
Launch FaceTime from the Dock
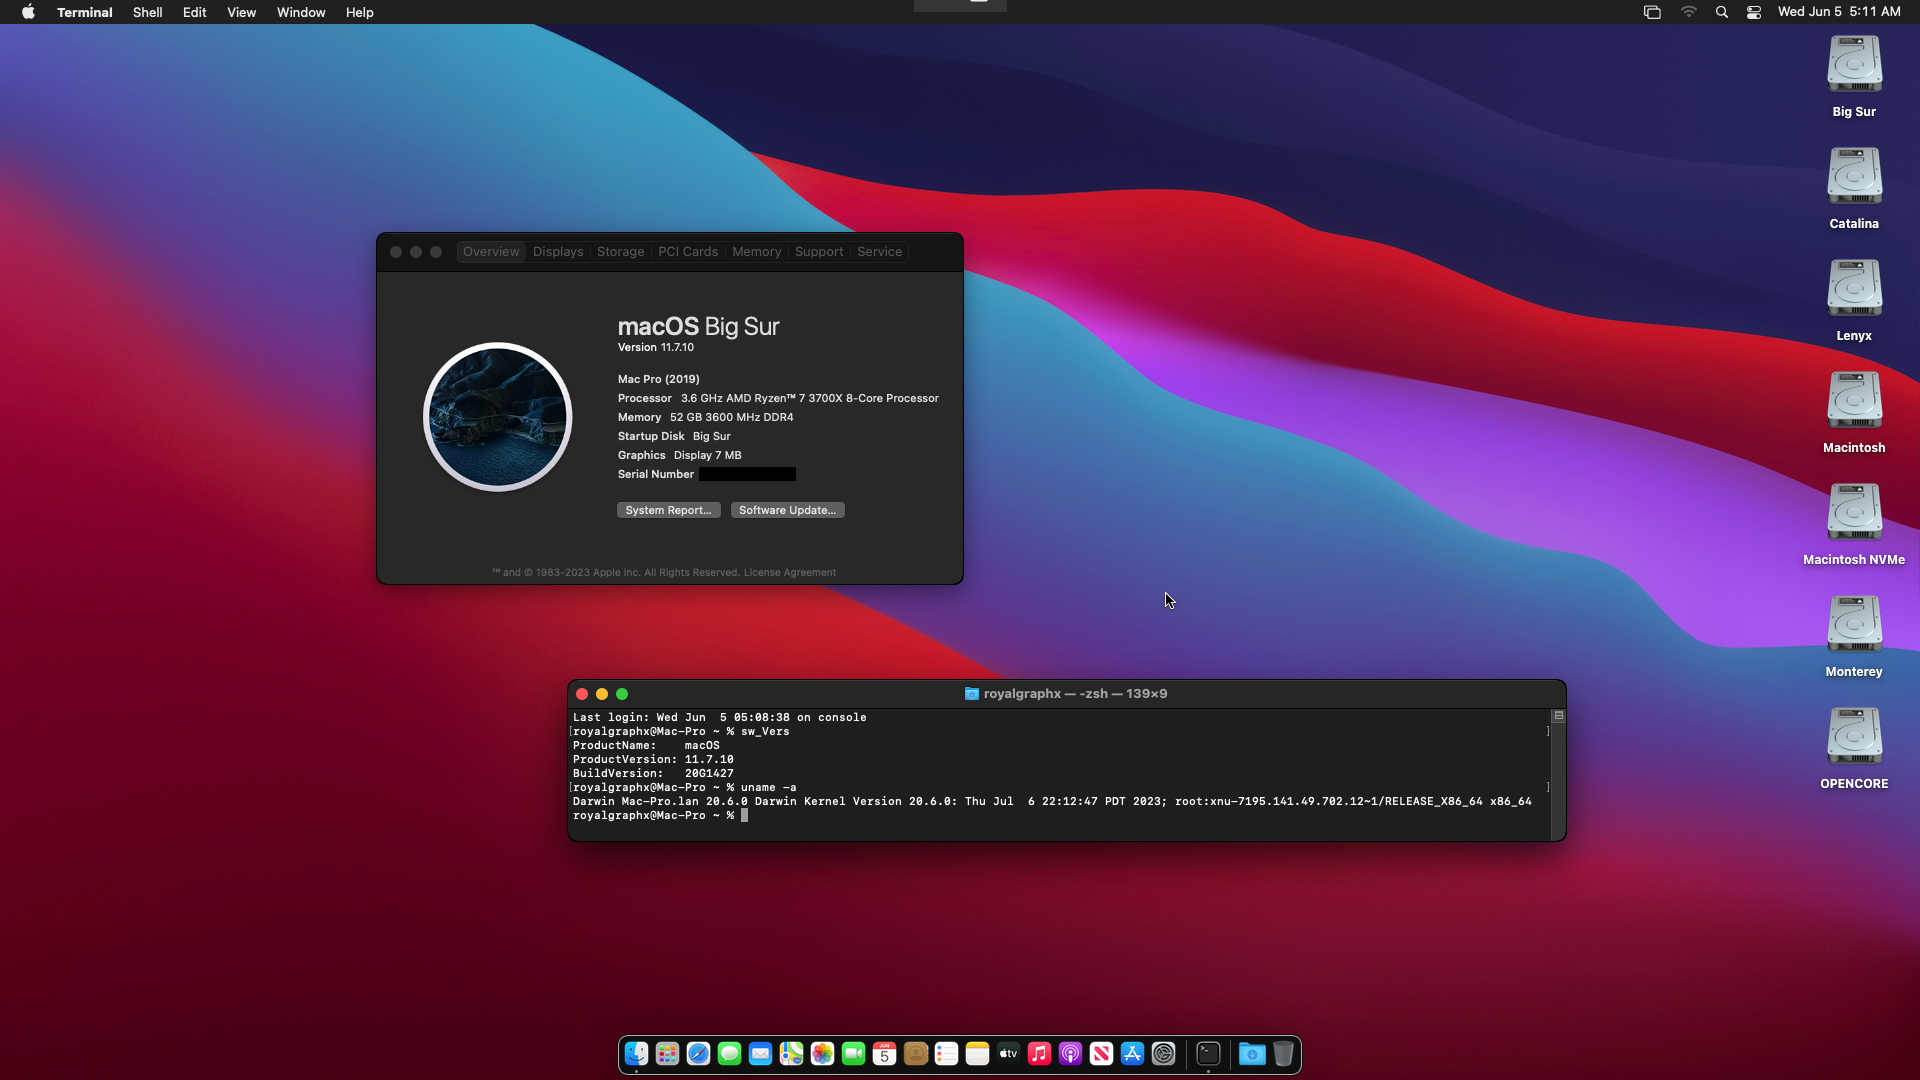click(x=853, y=1054)
